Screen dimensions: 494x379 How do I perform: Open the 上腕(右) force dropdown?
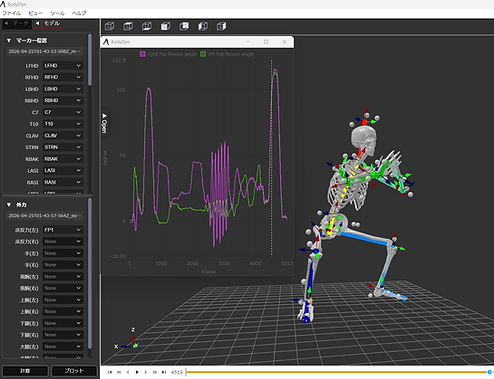coord(63,311)
